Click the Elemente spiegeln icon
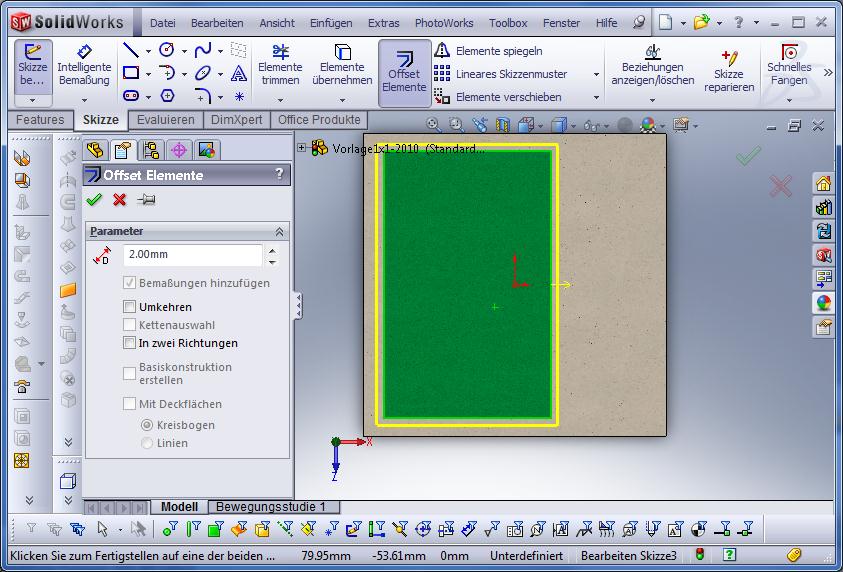The height and width of the screenshot is (572, 843). (x=442, y=51)
